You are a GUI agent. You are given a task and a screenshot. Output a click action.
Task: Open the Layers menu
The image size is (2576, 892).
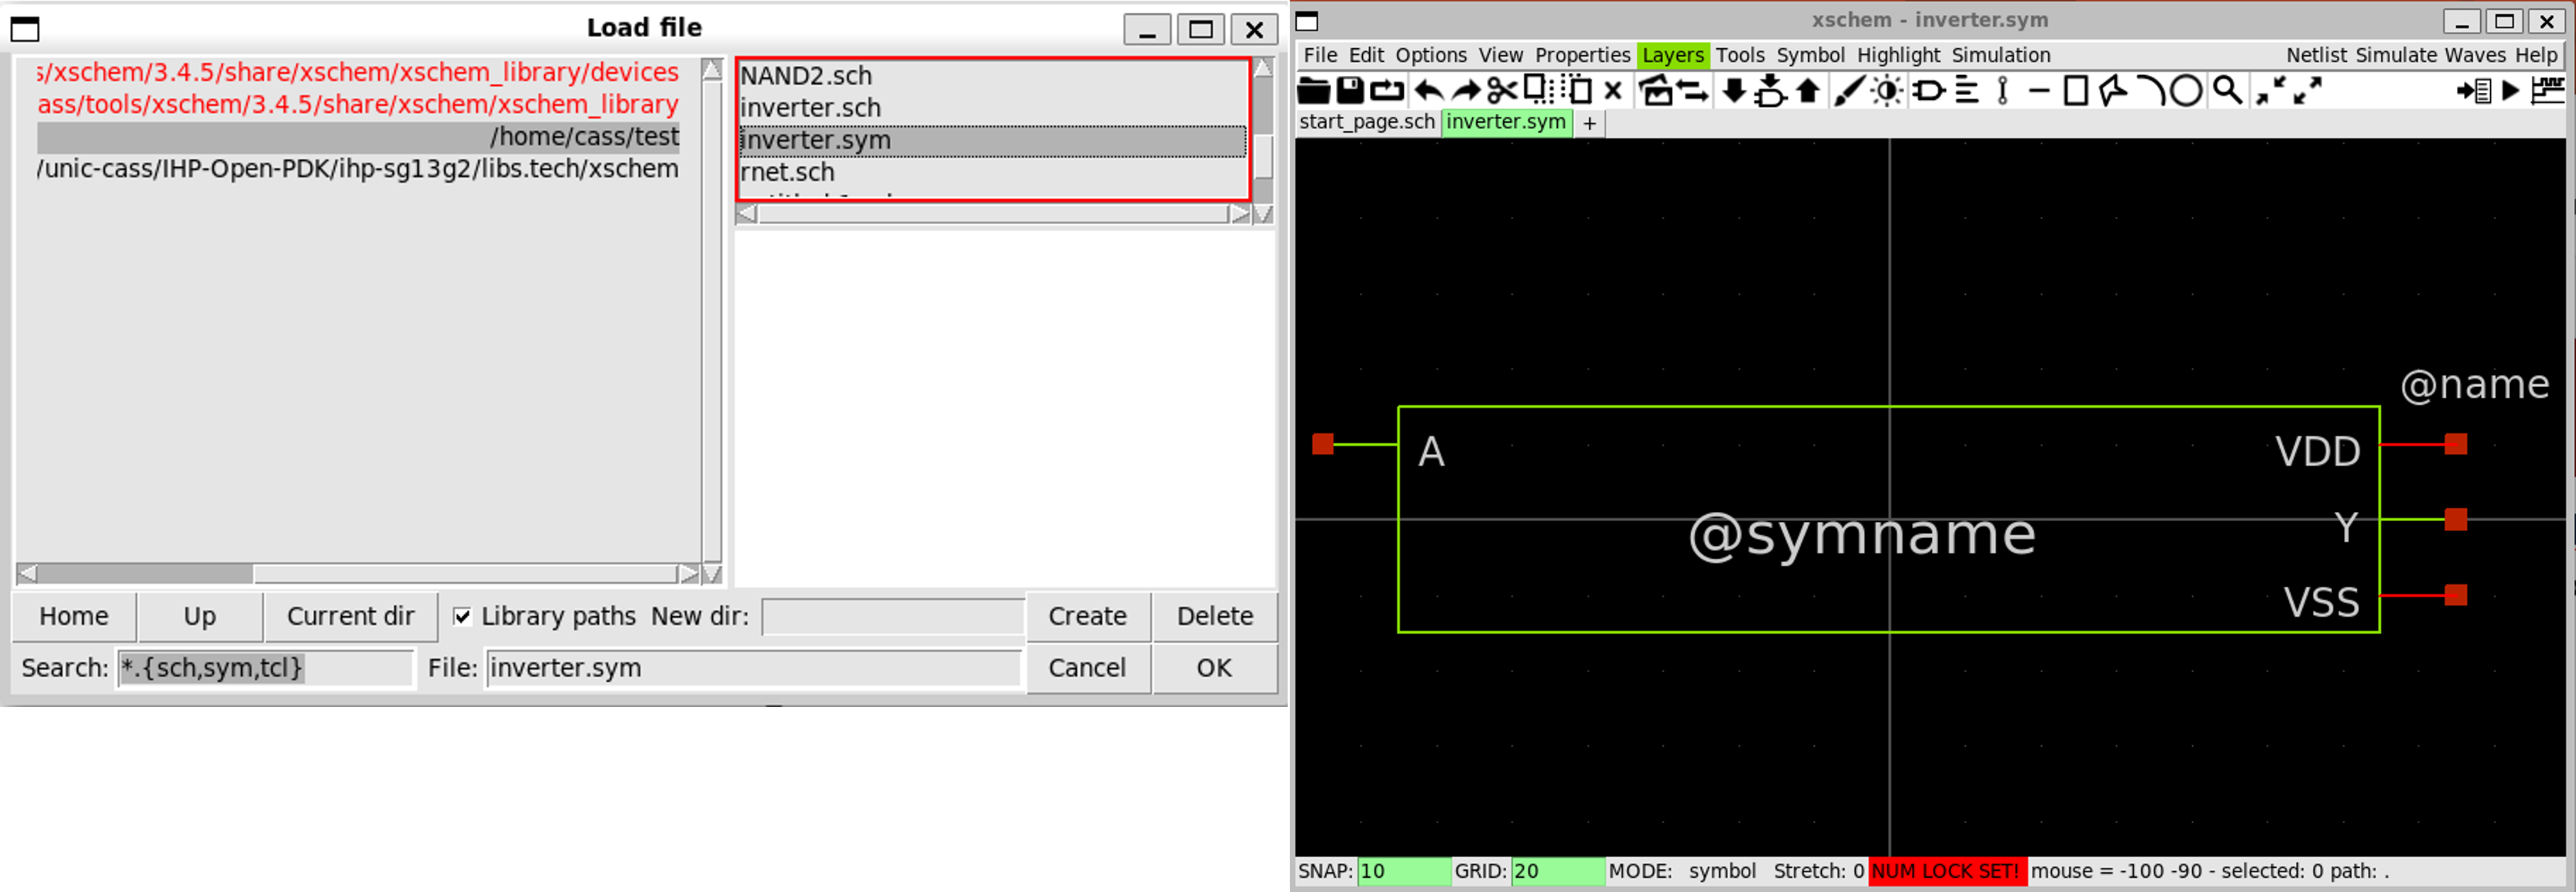[1672, 55]
